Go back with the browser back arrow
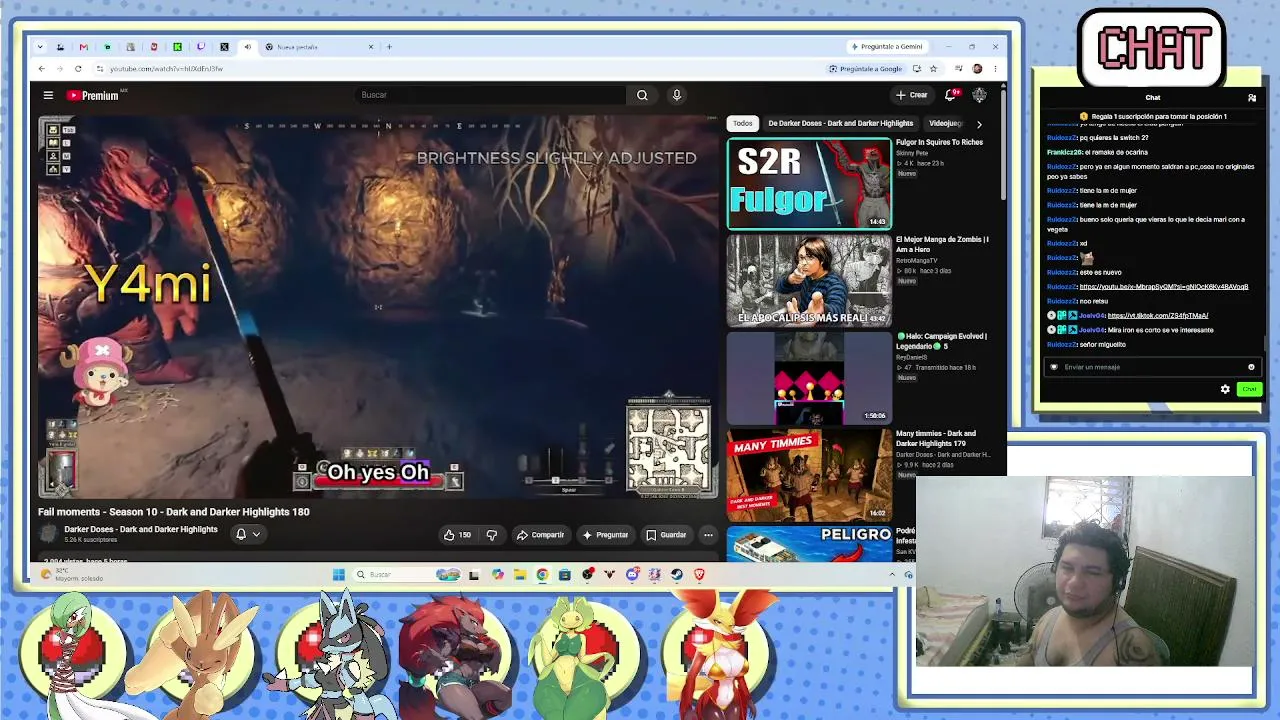This screenshot has height=720, width=1280. point(41,69)
